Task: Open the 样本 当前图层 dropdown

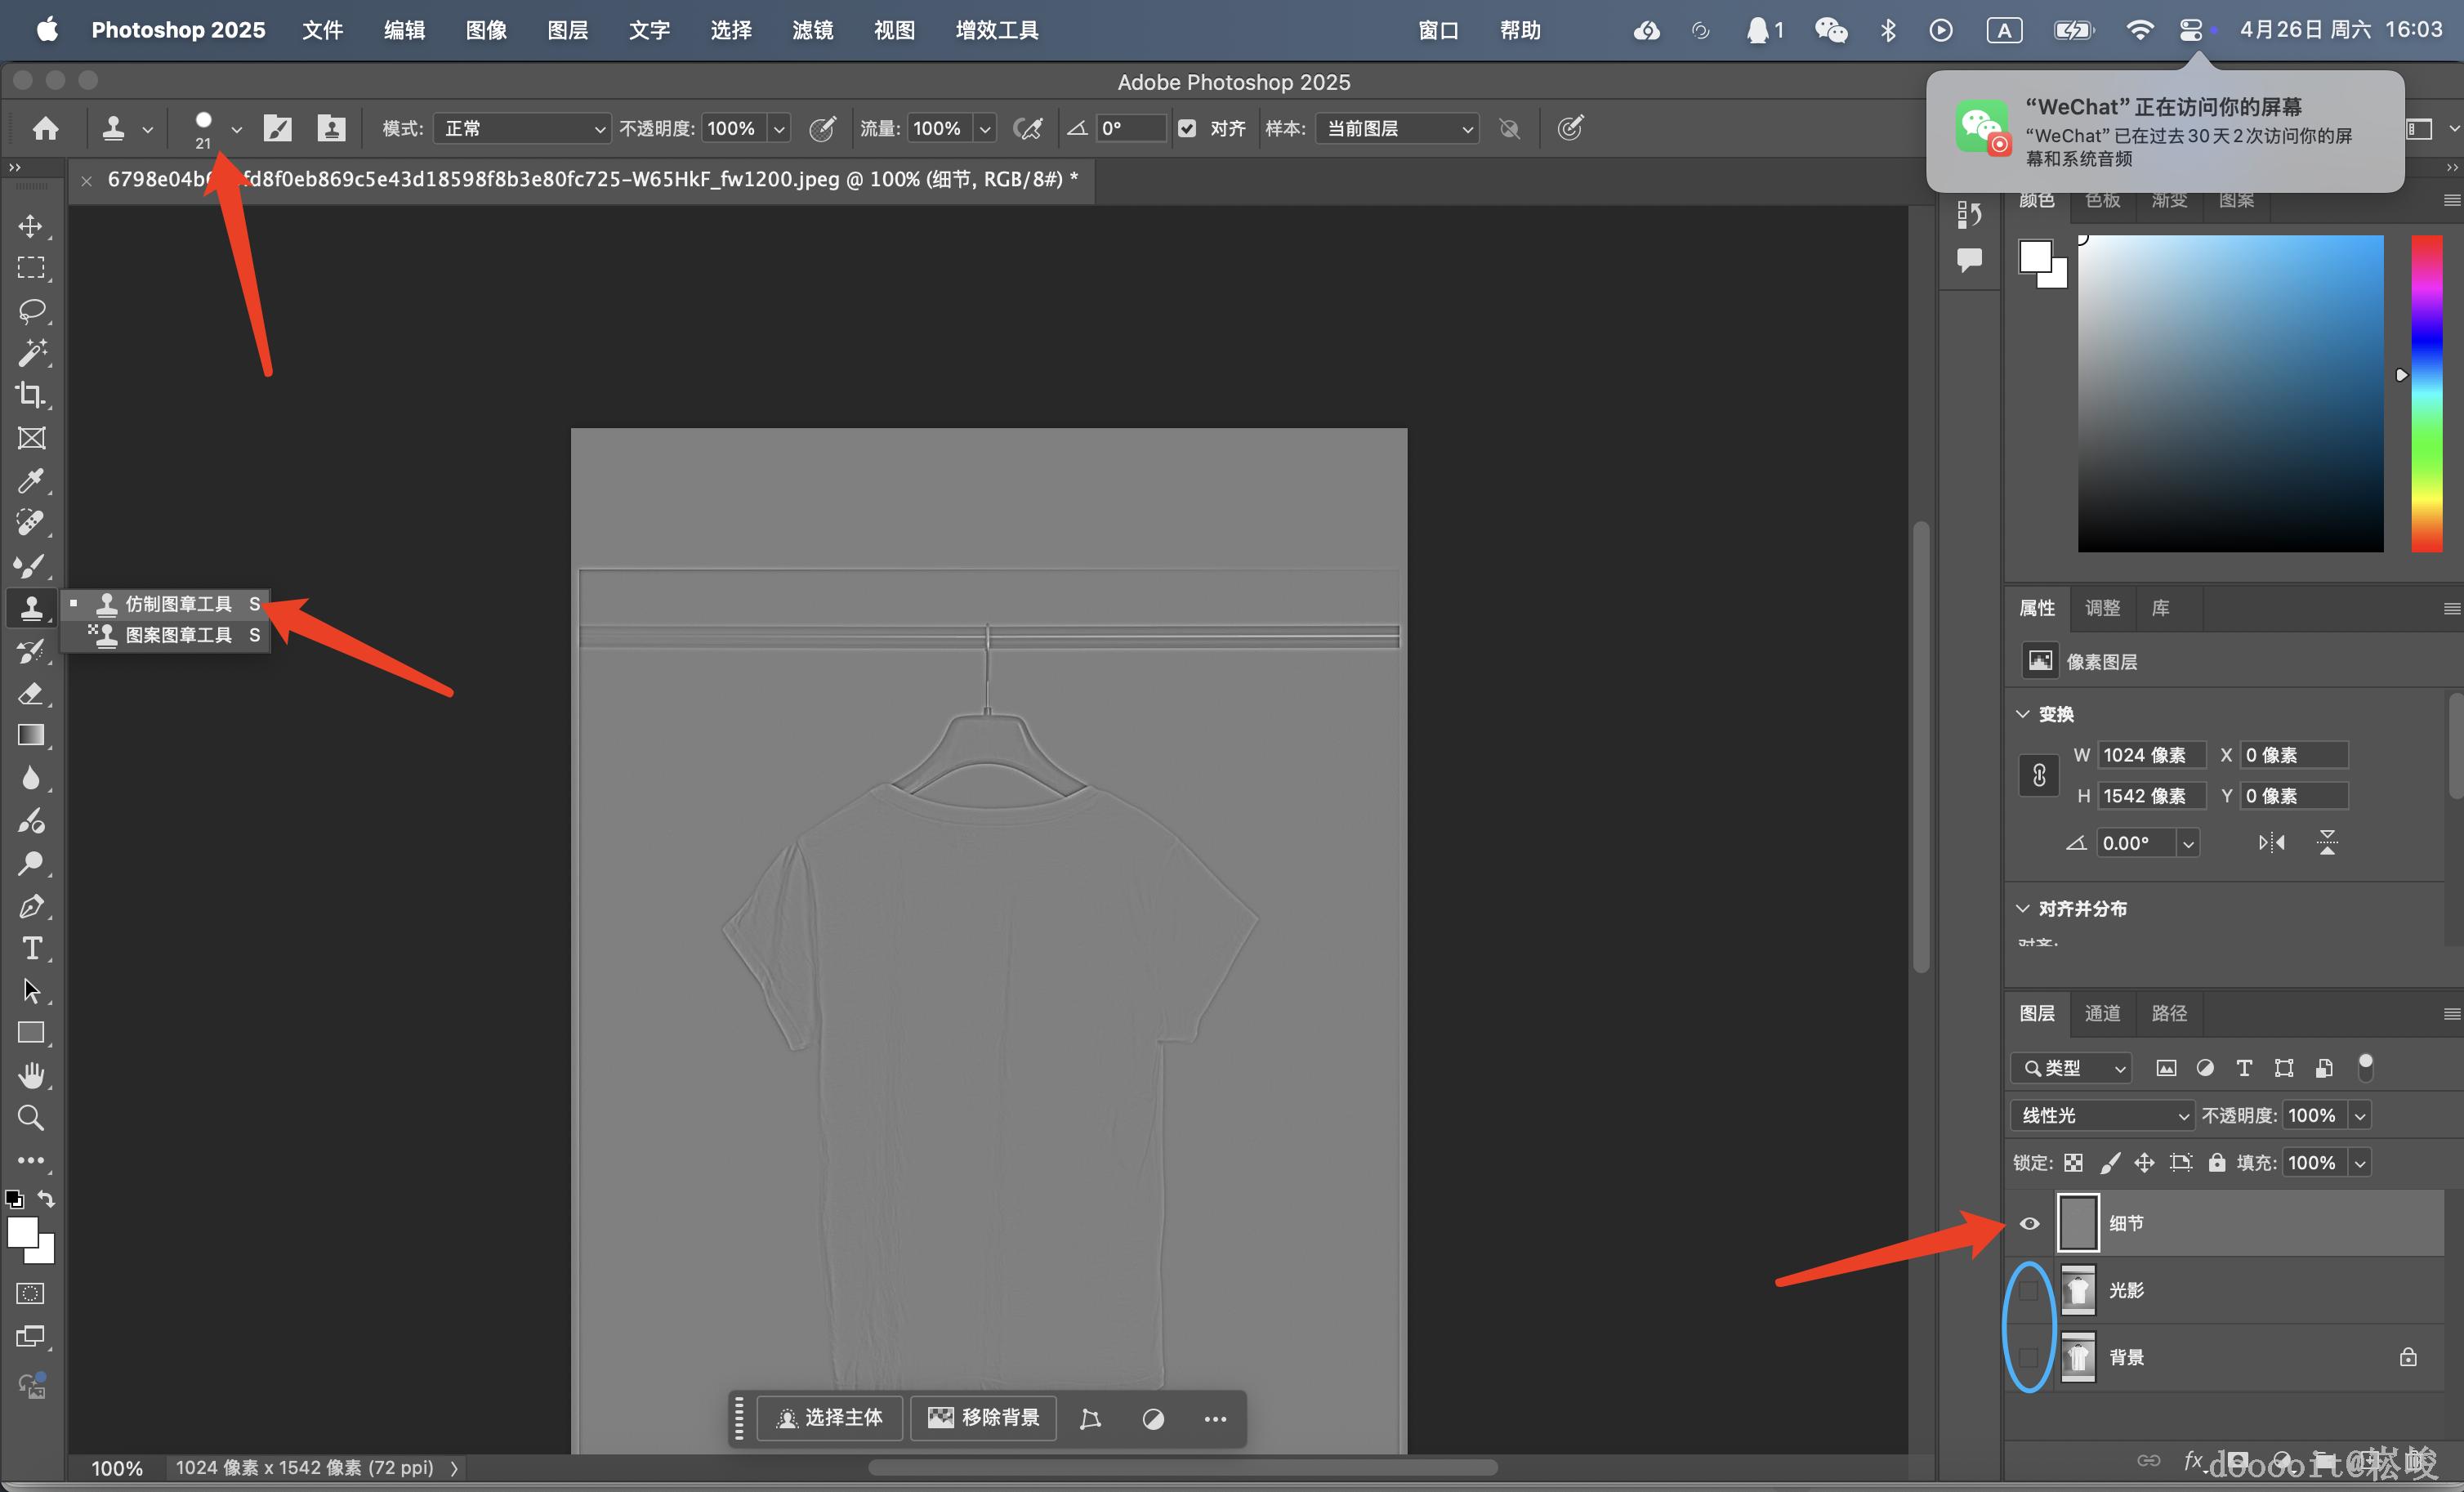Action: (1397, 128)
